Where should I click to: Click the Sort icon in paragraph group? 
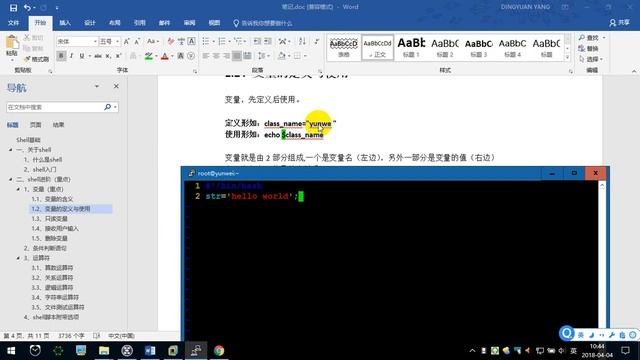point(302,41)
